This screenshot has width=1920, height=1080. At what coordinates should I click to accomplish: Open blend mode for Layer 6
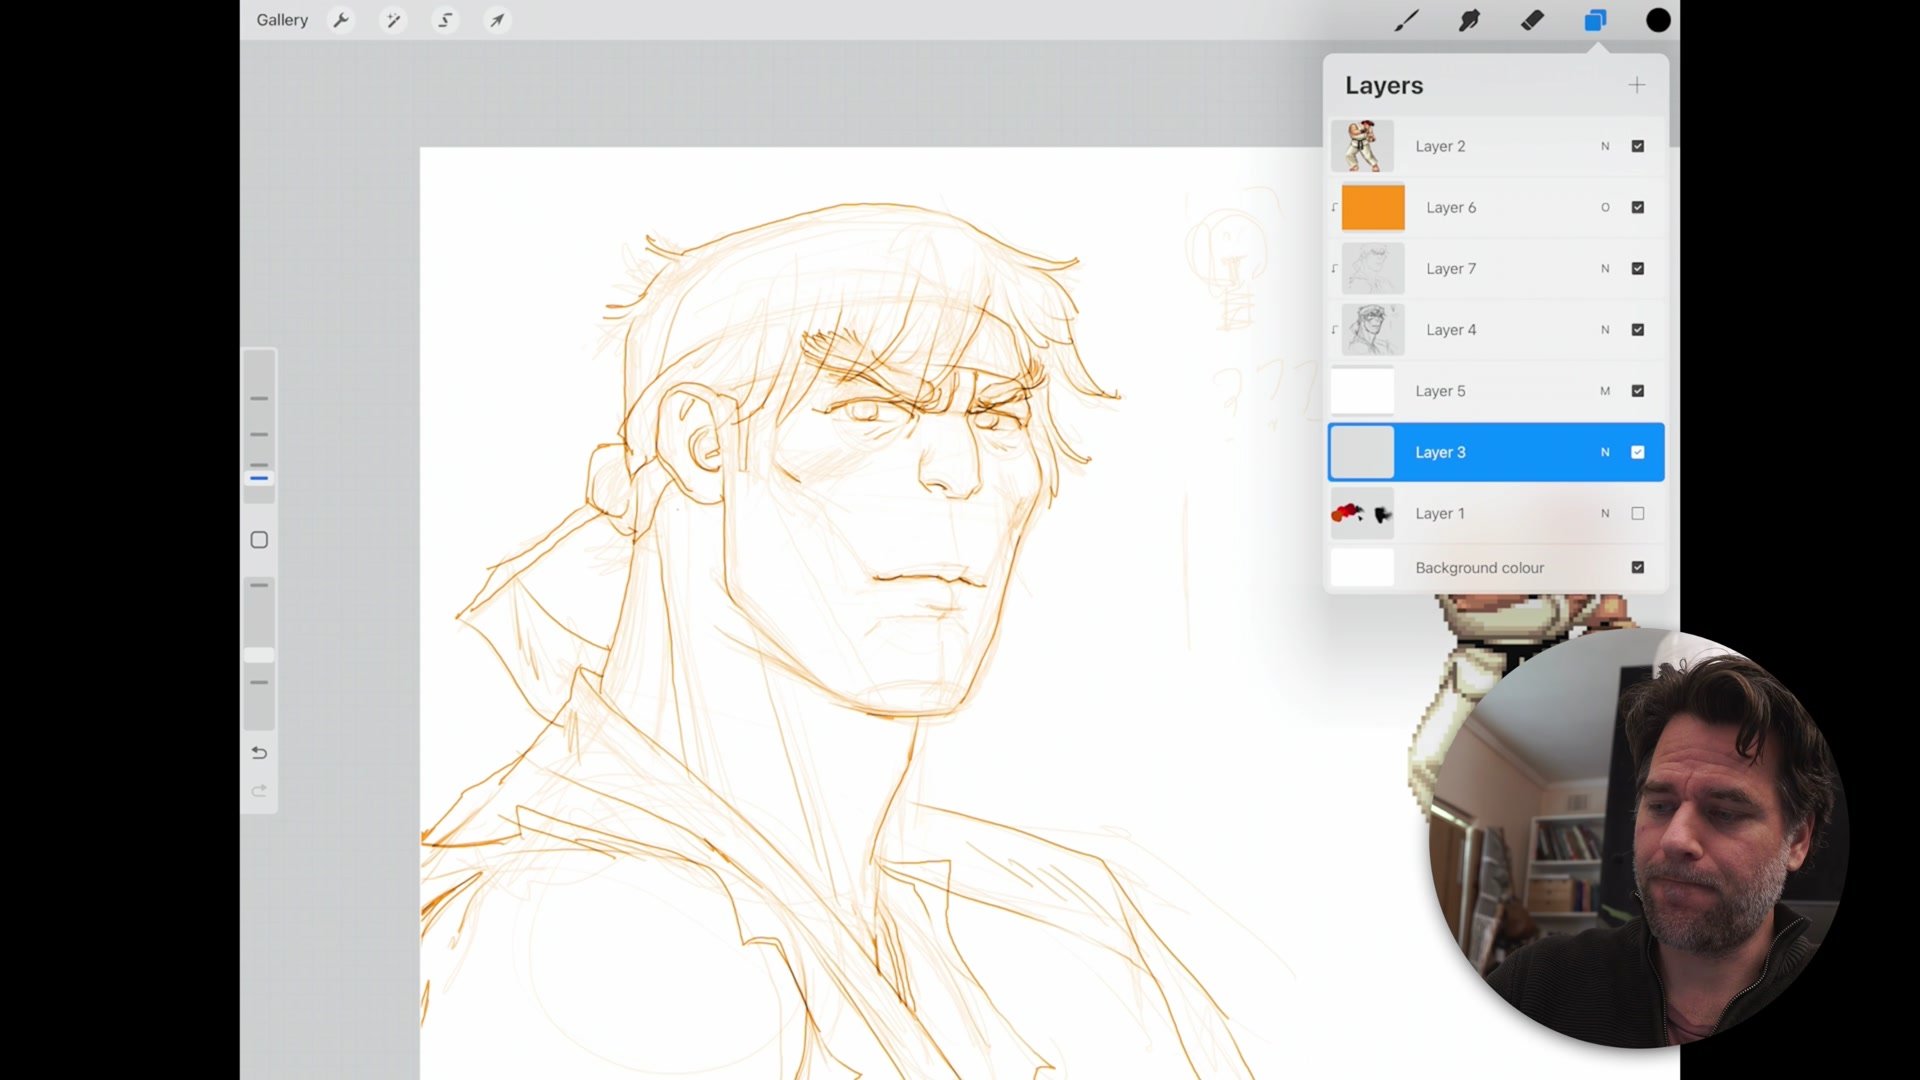tap(1605, 207)
